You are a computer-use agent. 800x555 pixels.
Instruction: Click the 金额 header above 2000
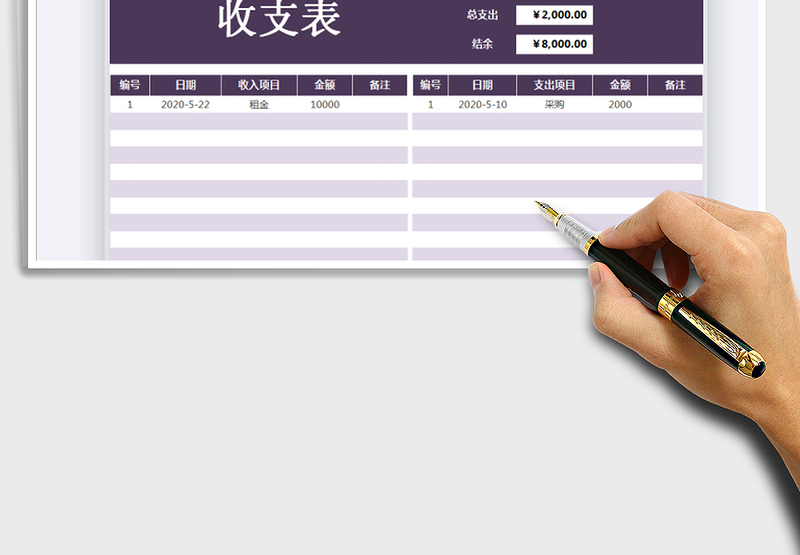pyautogui.click(x=620, y=85)
